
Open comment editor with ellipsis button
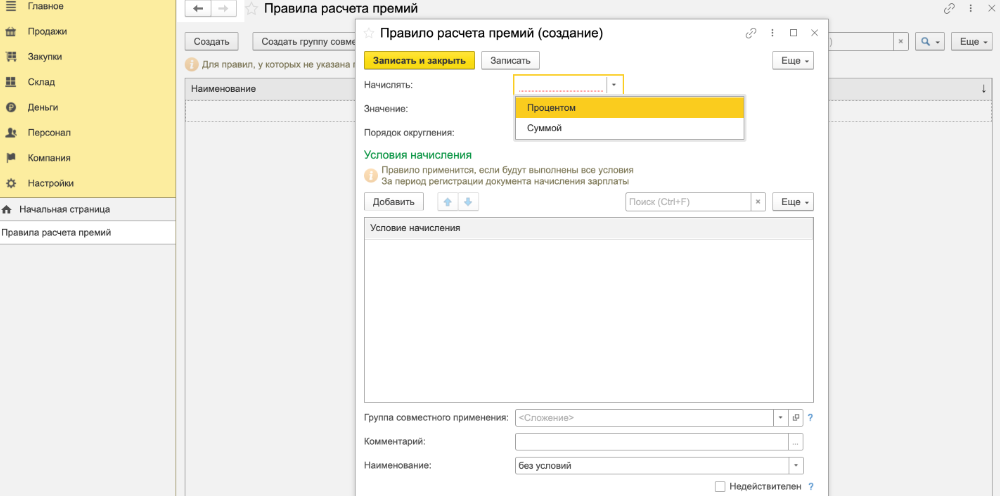(x=796, y=442)
